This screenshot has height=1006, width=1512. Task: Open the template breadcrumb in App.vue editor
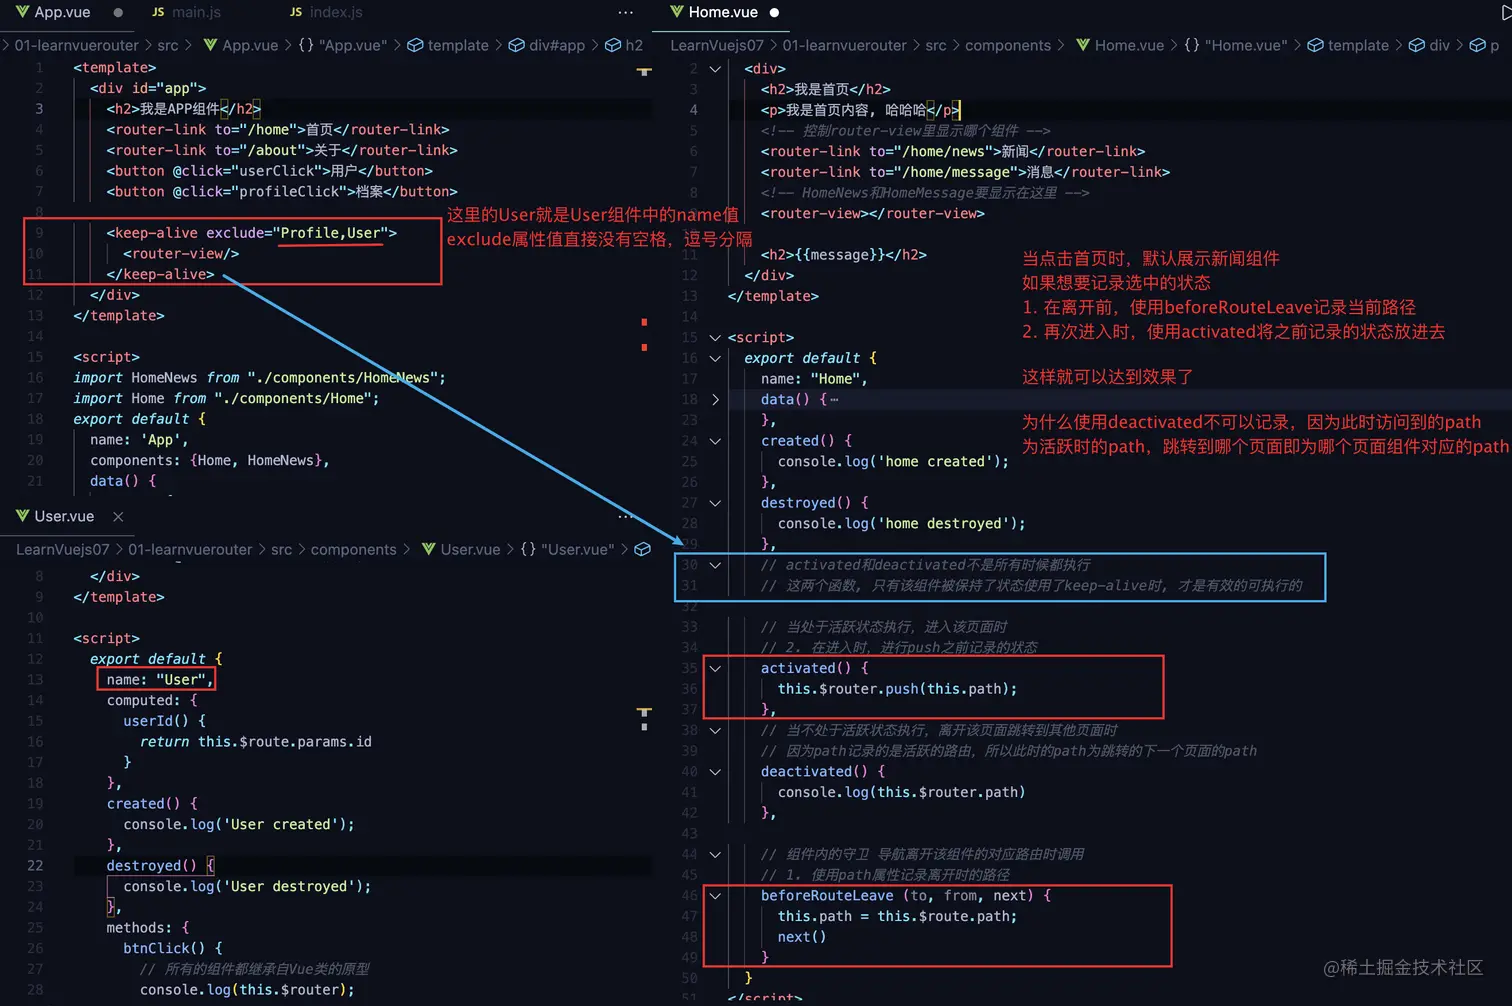448,45
